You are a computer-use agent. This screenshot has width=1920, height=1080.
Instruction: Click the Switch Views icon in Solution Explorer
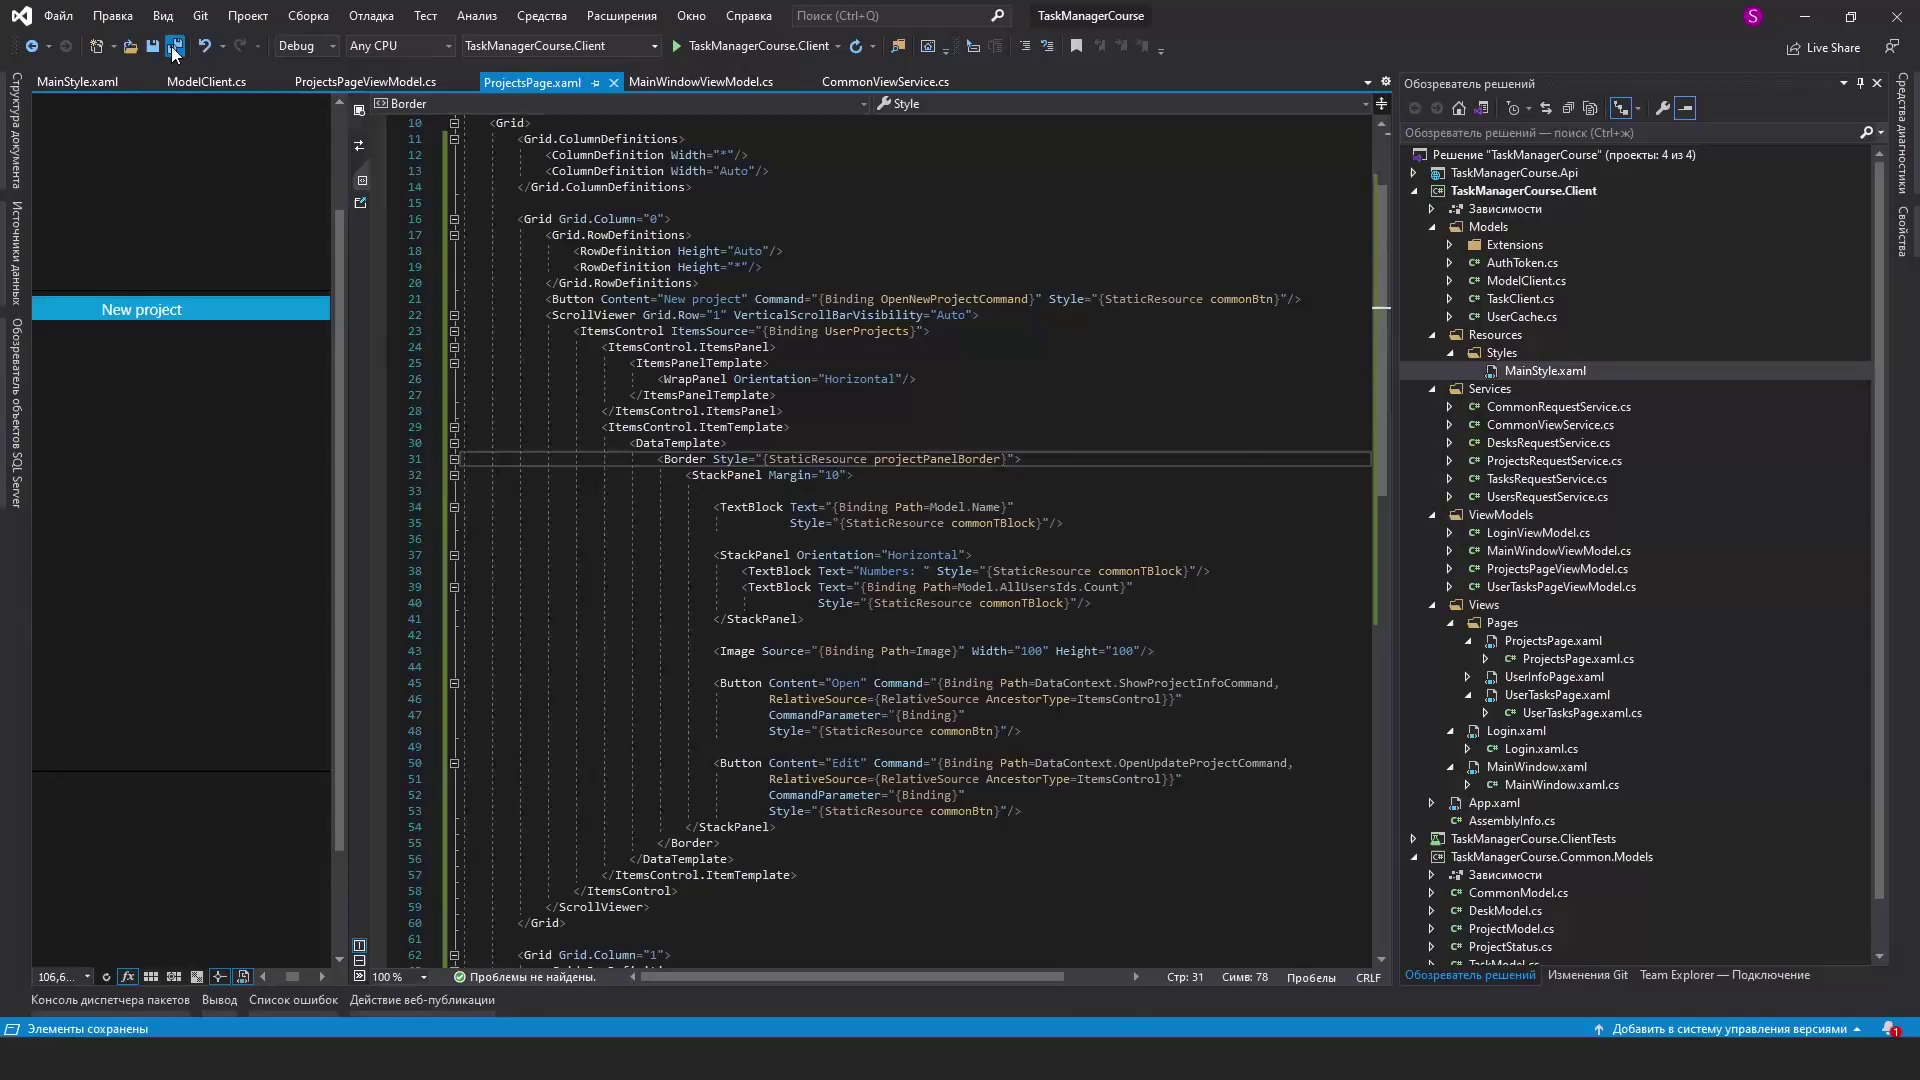coord(1482,108)
